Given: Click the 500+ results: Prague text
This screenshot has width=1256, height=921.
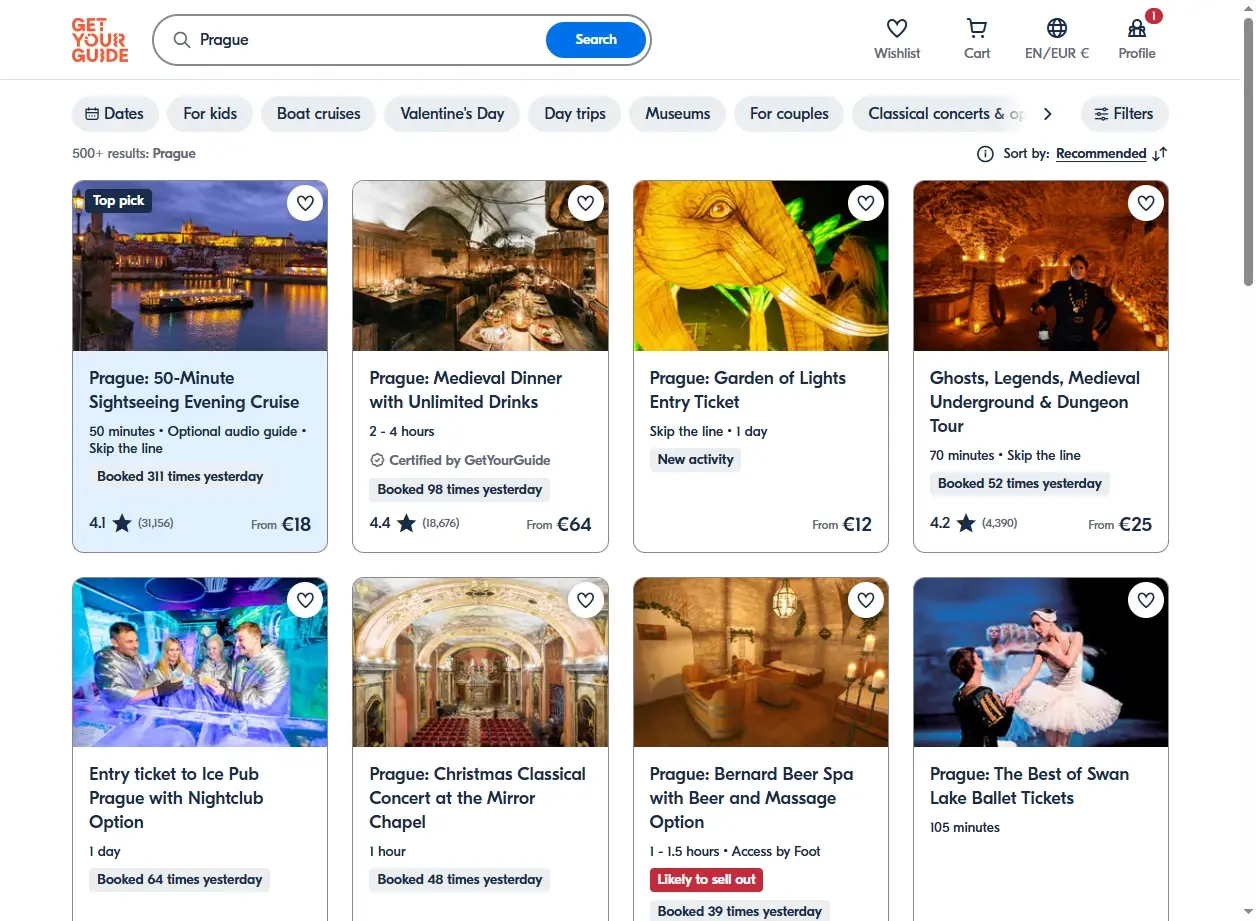Looking at the screenshot, I should tap(134, 154).
